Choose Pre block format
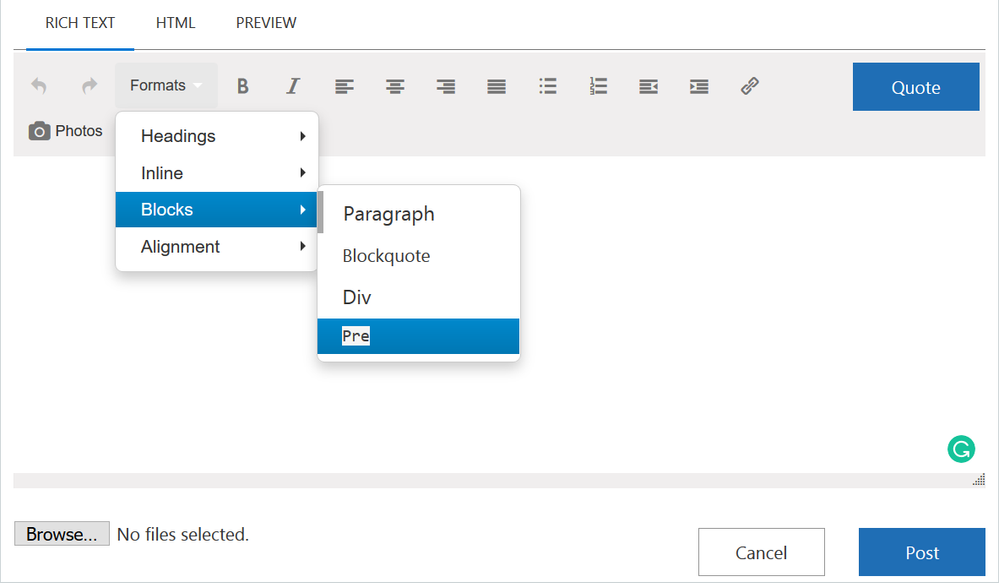This screenshot has height=583, width=999. 419,336
